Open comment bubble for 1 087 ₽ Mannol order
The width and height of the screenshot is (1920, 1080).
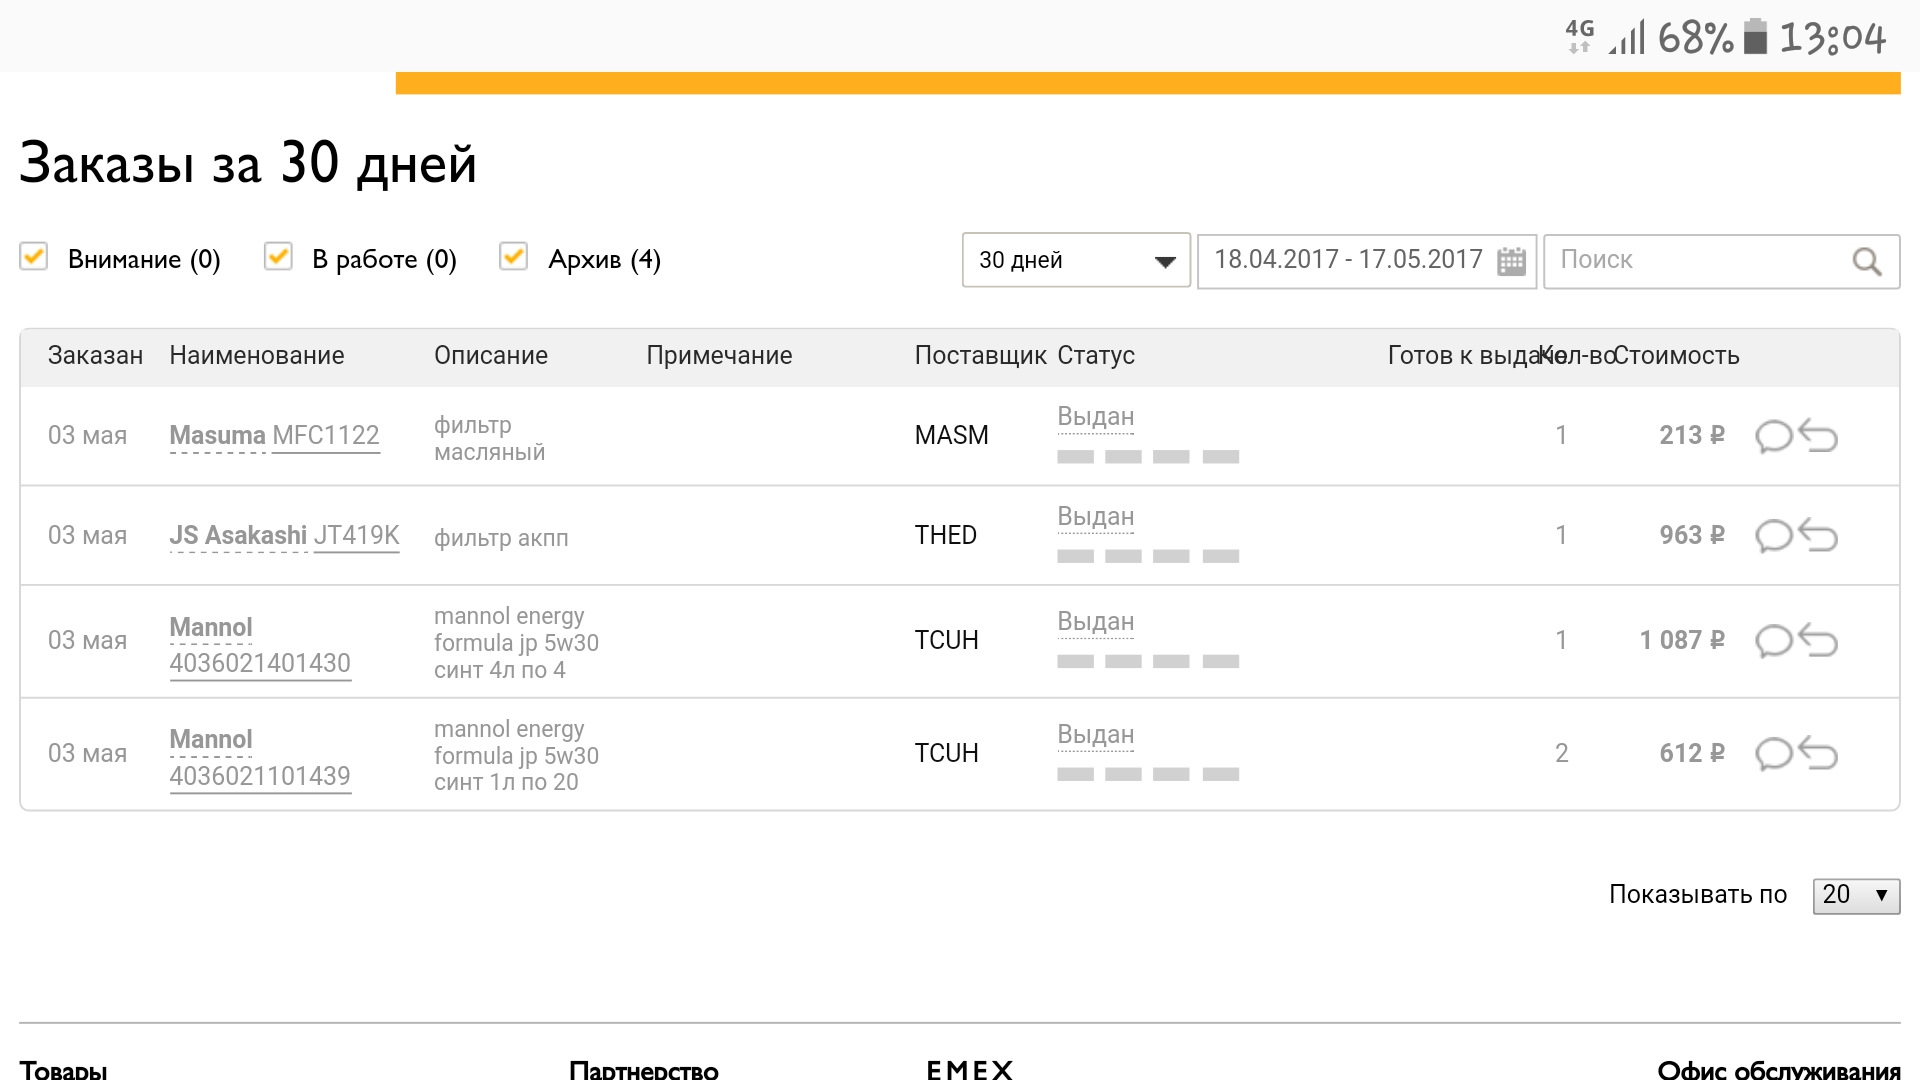pyautogui.click(x=1773, y=641)
